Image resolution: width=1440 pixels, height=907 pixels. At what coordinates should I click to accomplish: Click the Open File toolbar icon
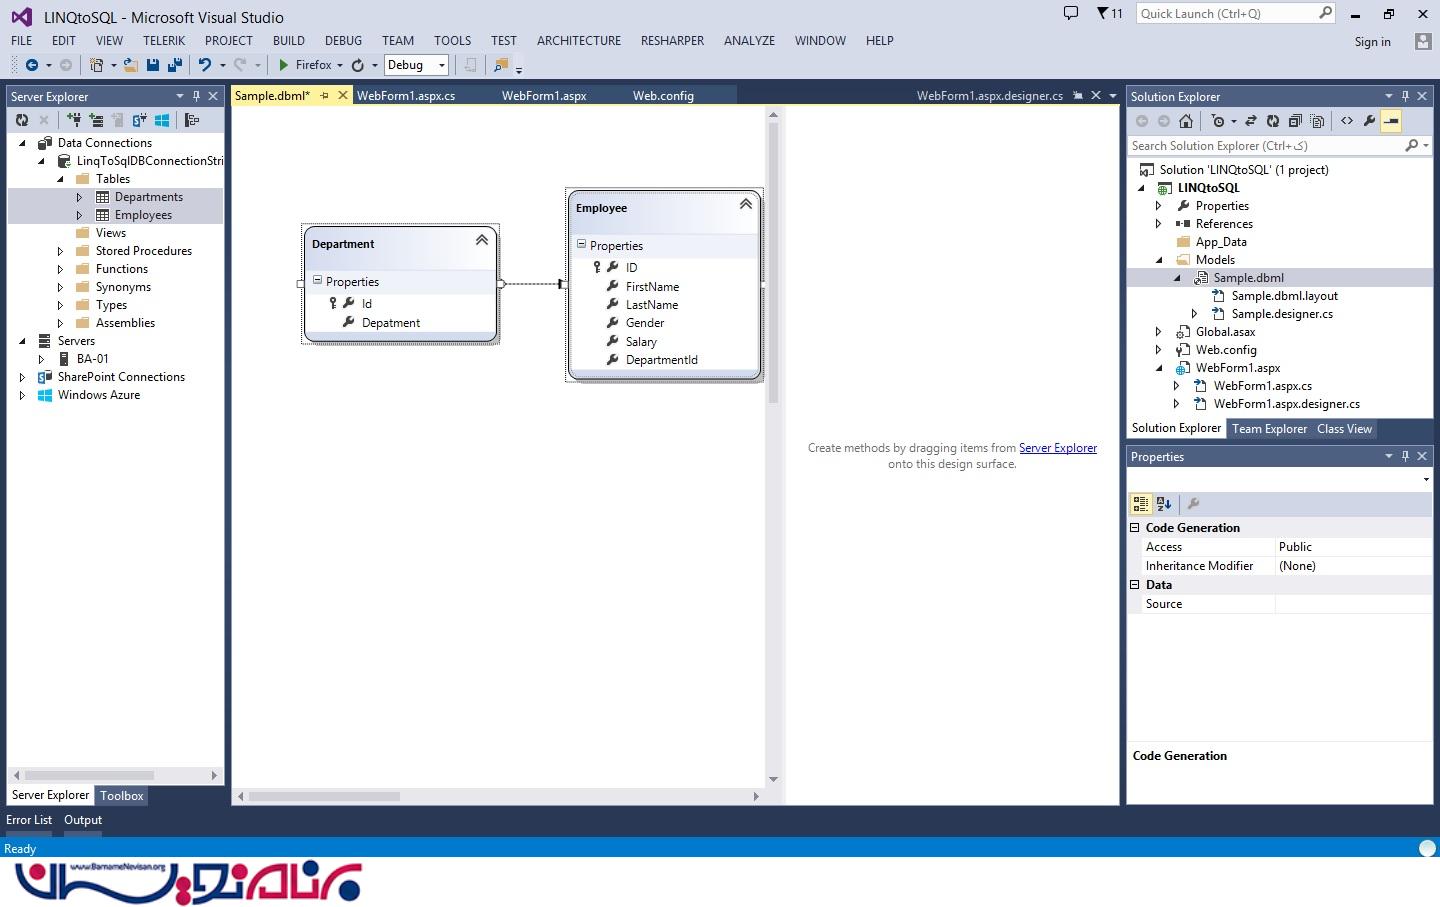[131, 65]
